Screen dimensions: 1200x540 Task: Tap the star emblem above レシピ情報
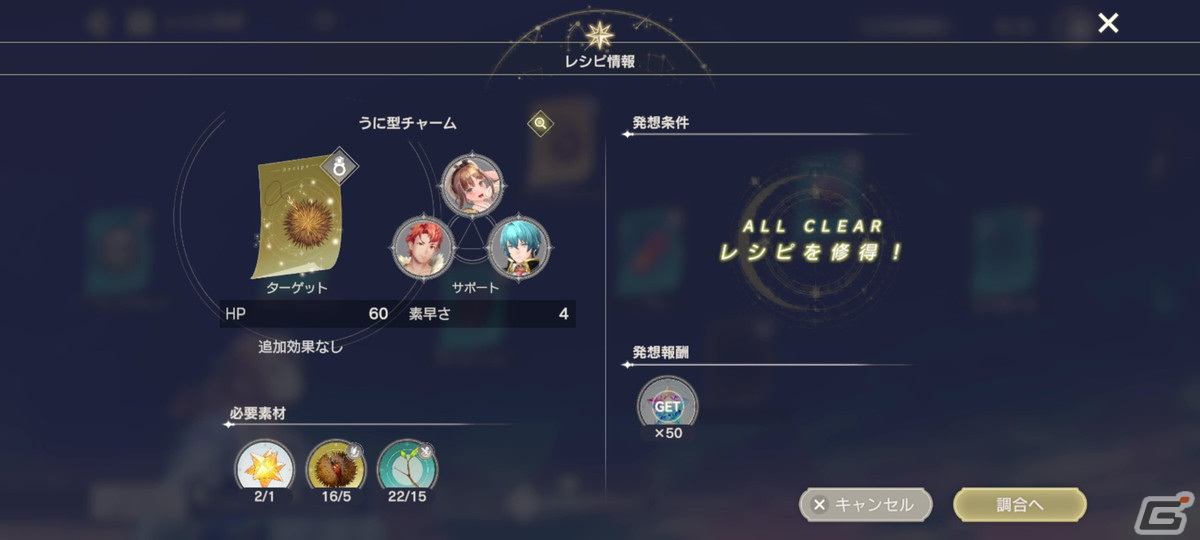pos(600,36)
